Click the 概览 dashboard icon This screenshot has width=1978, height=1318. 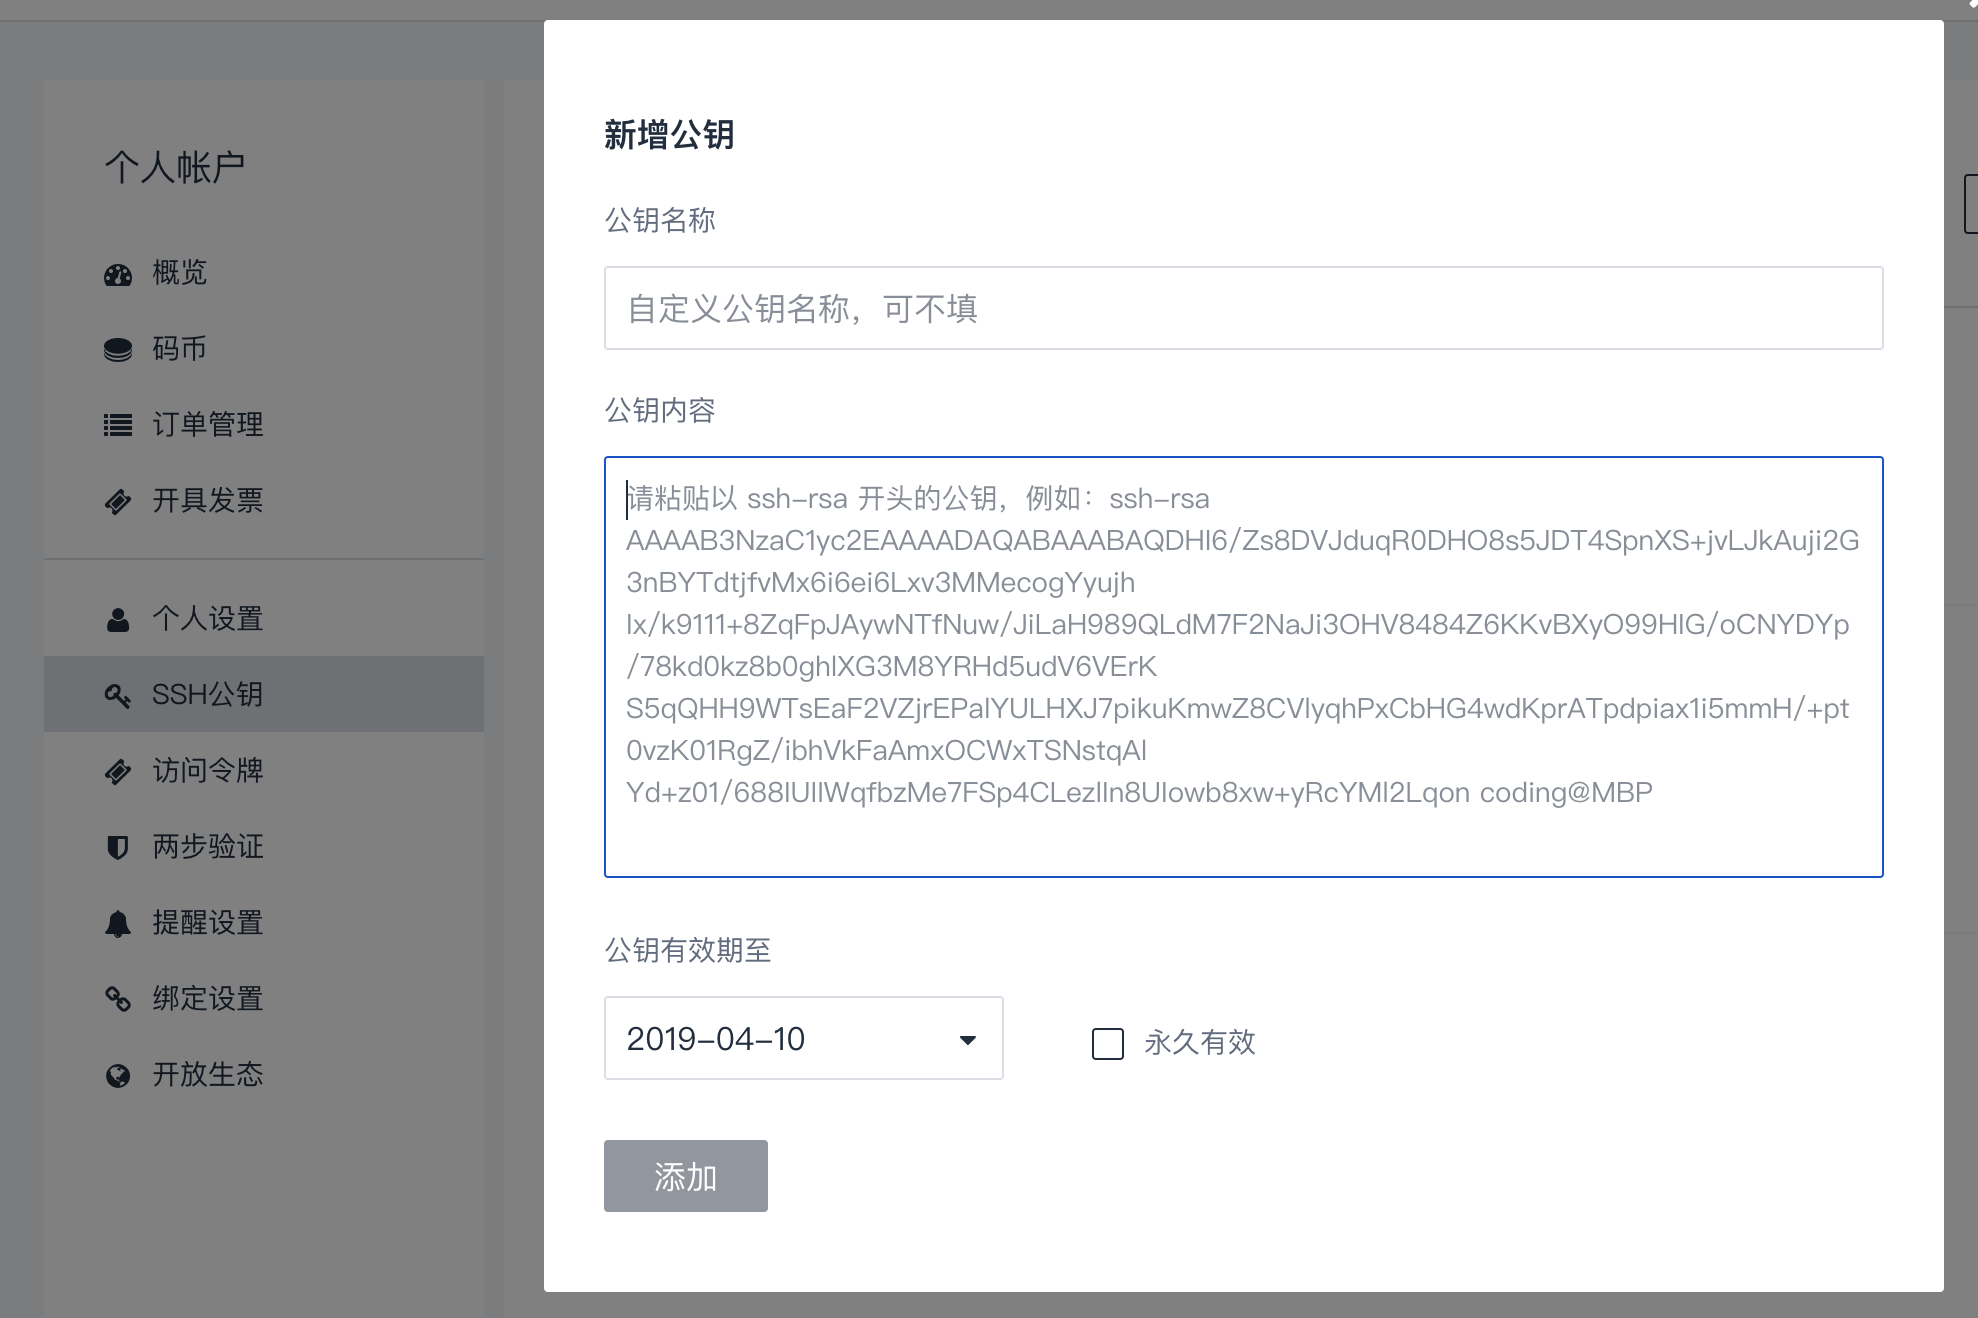[117, 273]
